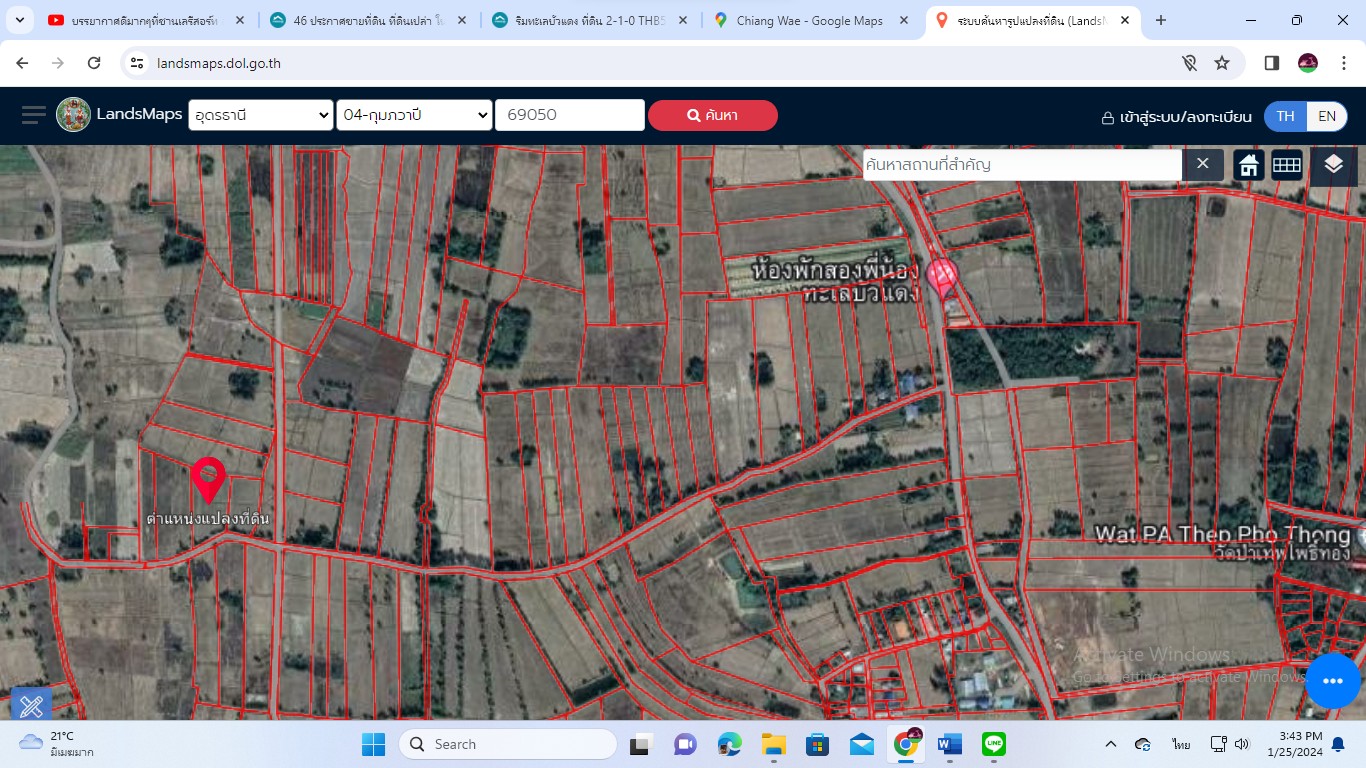Image resolution: width=1366 pixels, height=768 pixels.
Task: Open Microsoft Word from taskbar
Action: coord(949,744)
